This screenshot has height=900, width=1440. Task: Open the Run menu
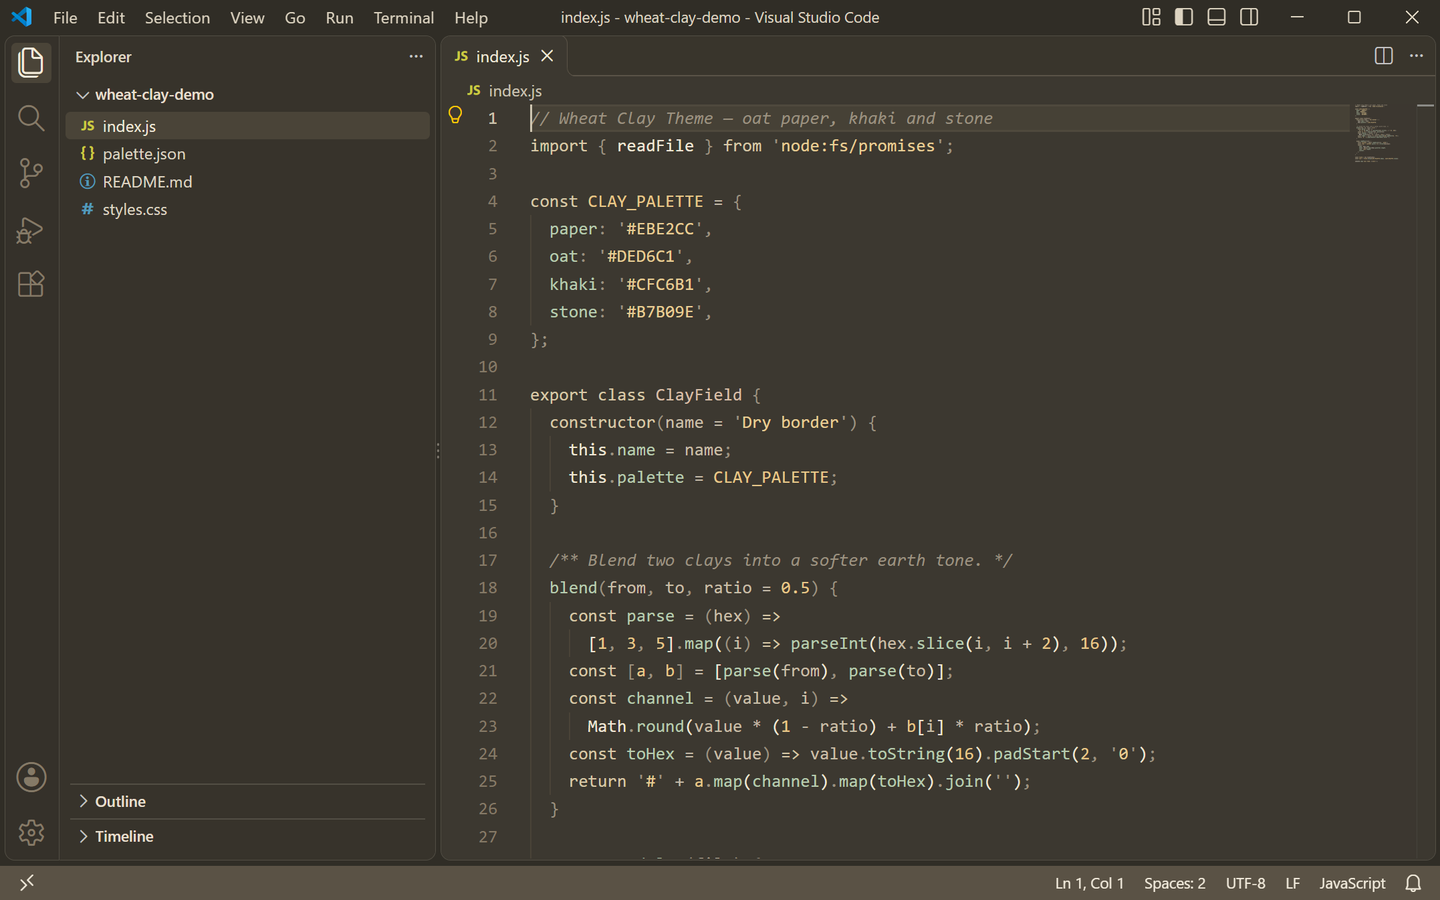tap(339, 18)
